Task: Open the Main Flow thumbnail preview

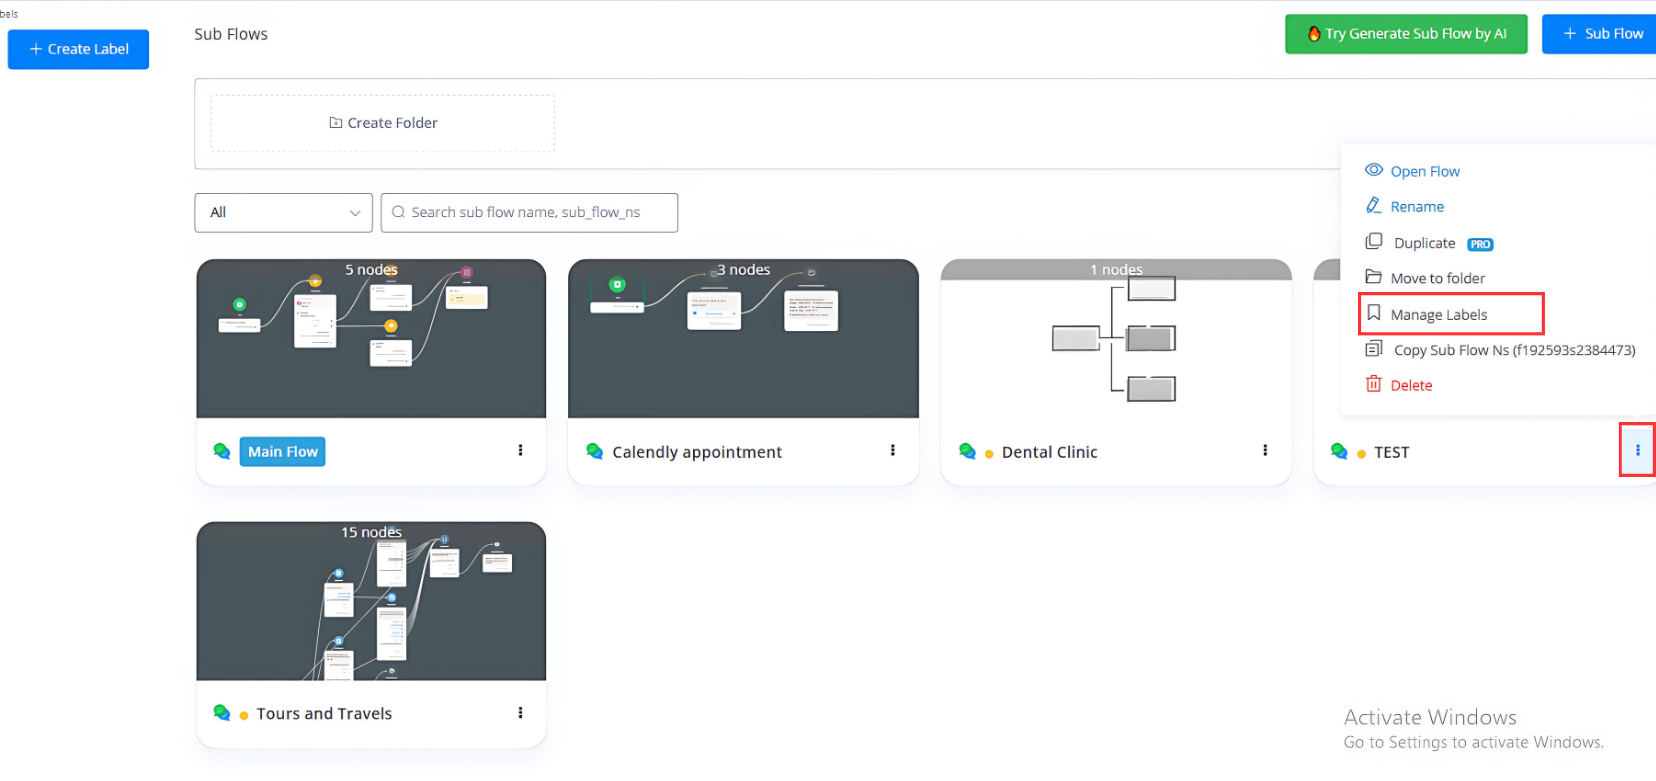Action: click(371, 340)
